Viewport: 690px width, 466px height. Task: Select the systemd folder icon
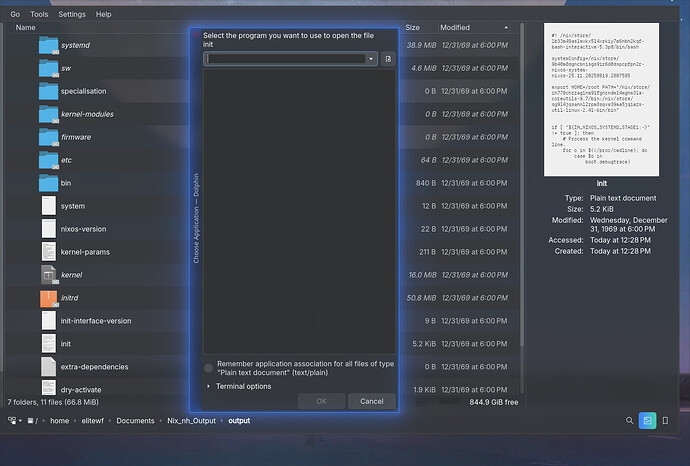[x=49, y=45]
